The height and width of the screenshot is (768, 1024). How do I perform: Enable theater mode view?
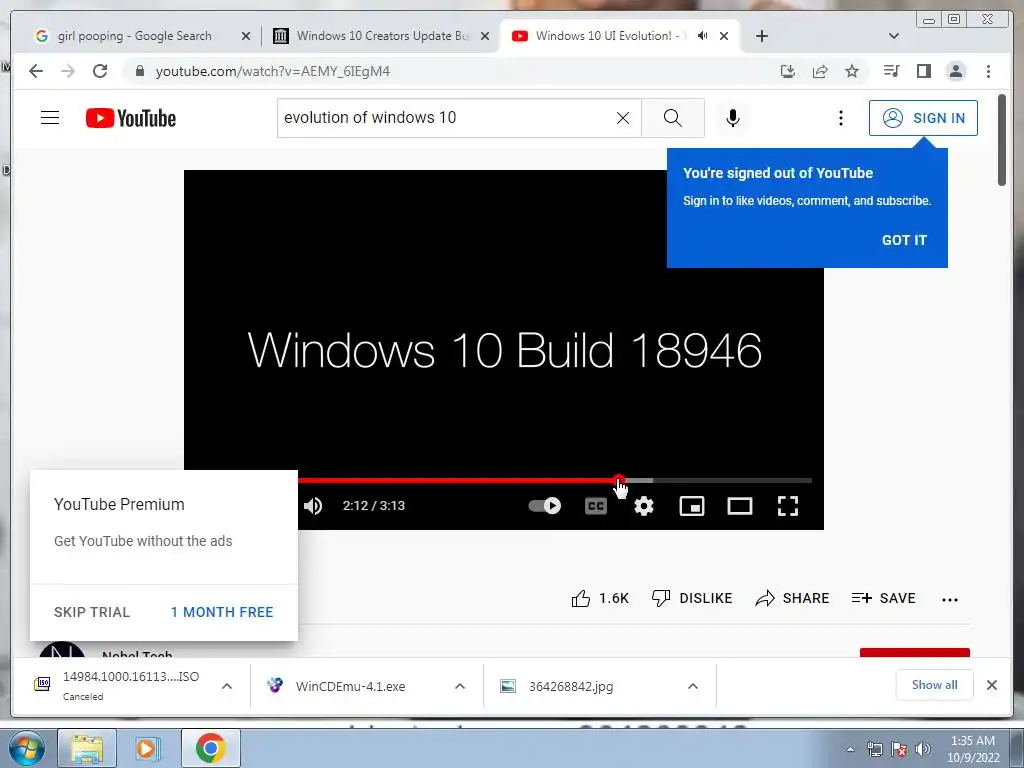(740, 506)
